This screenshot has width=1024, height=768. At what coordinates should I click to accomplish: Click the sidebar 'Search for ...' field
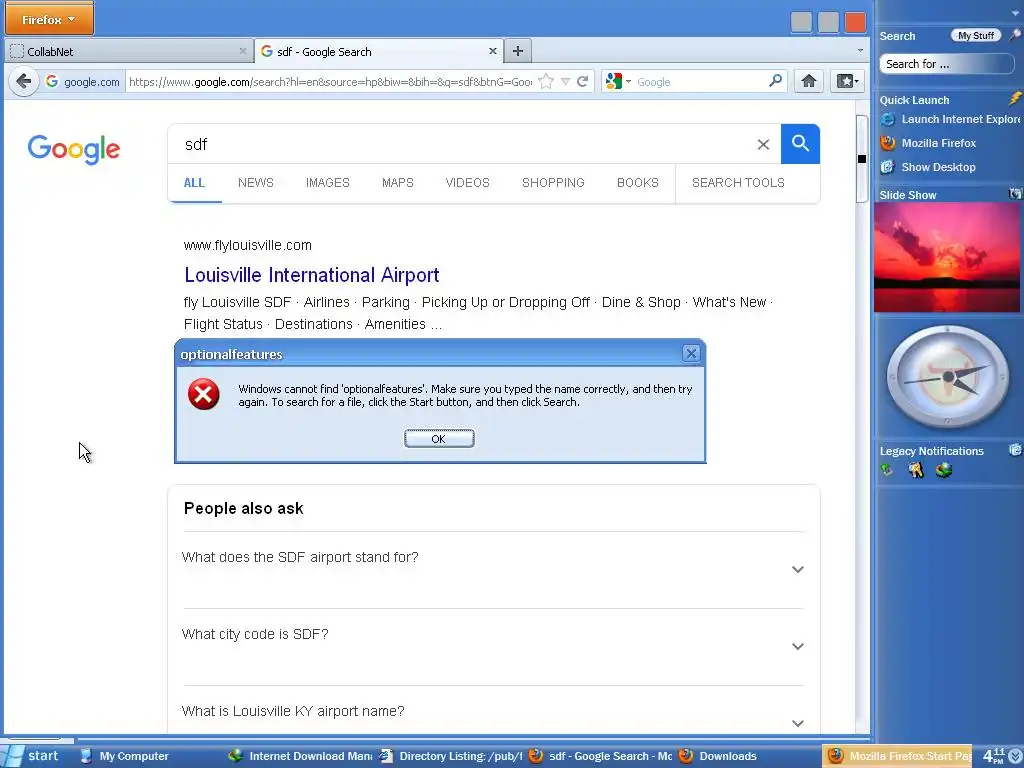click(x=946, y=63)
